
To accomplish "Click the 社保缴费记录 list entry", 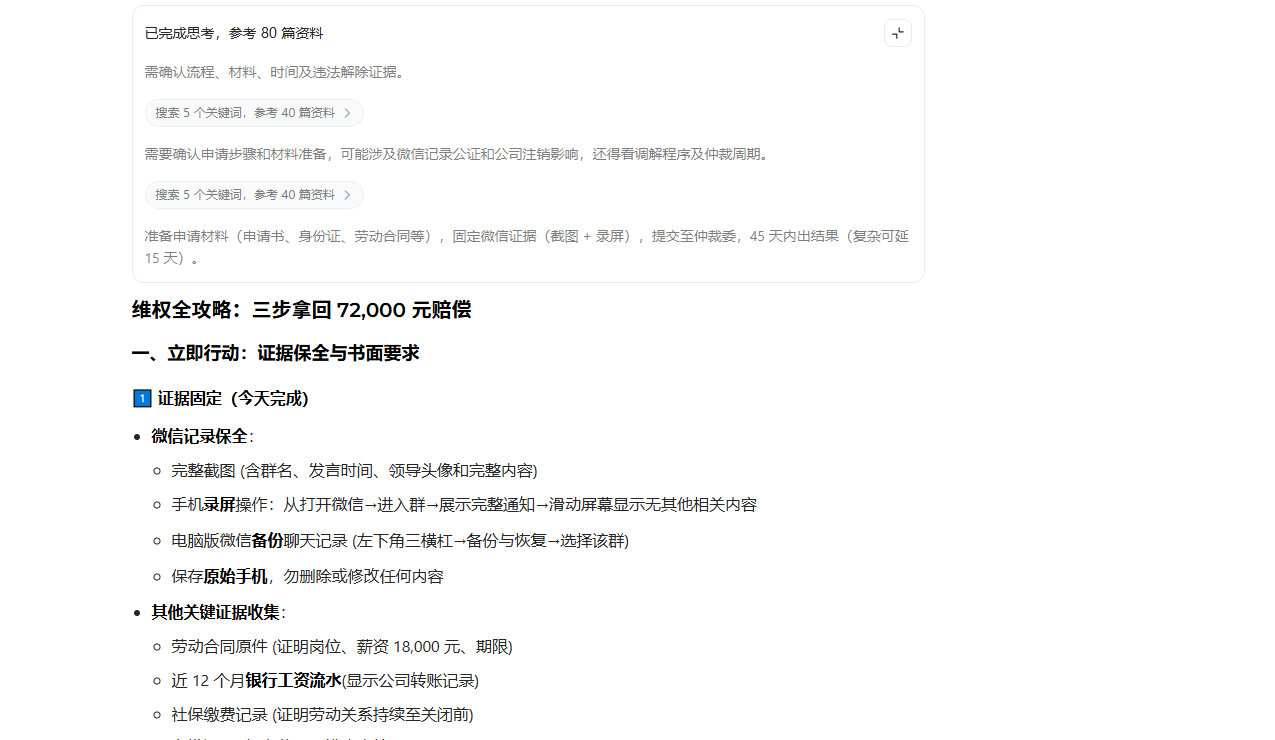I will coord(320,714).
